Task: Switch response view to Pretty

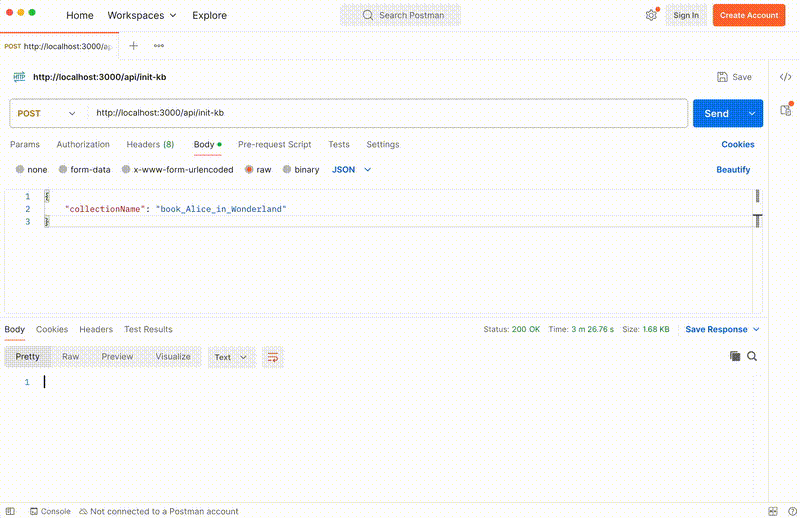Action: (x=28, y=357)
